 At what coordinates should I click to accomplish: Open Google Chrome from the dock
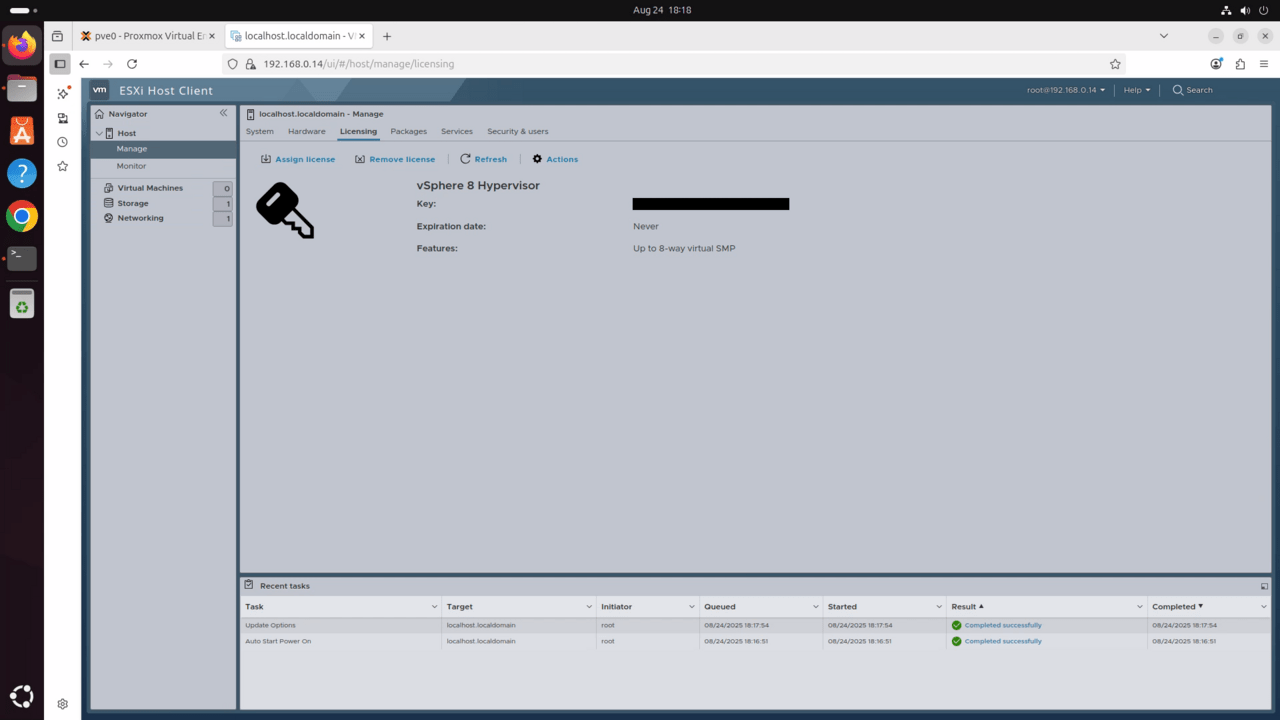[22, 215]
